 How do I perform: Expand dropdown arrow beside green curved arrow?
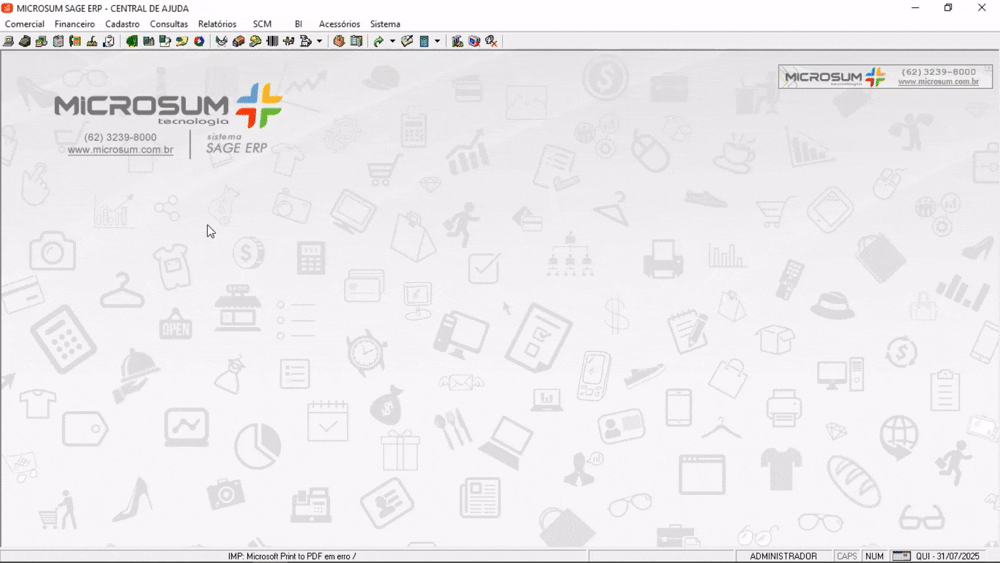[x=392, y=41]
